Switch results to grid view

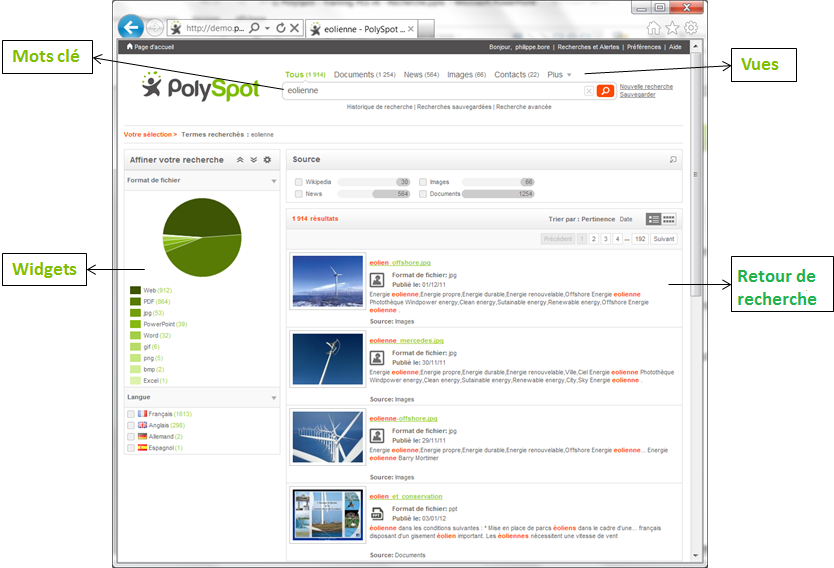(669, 219)
